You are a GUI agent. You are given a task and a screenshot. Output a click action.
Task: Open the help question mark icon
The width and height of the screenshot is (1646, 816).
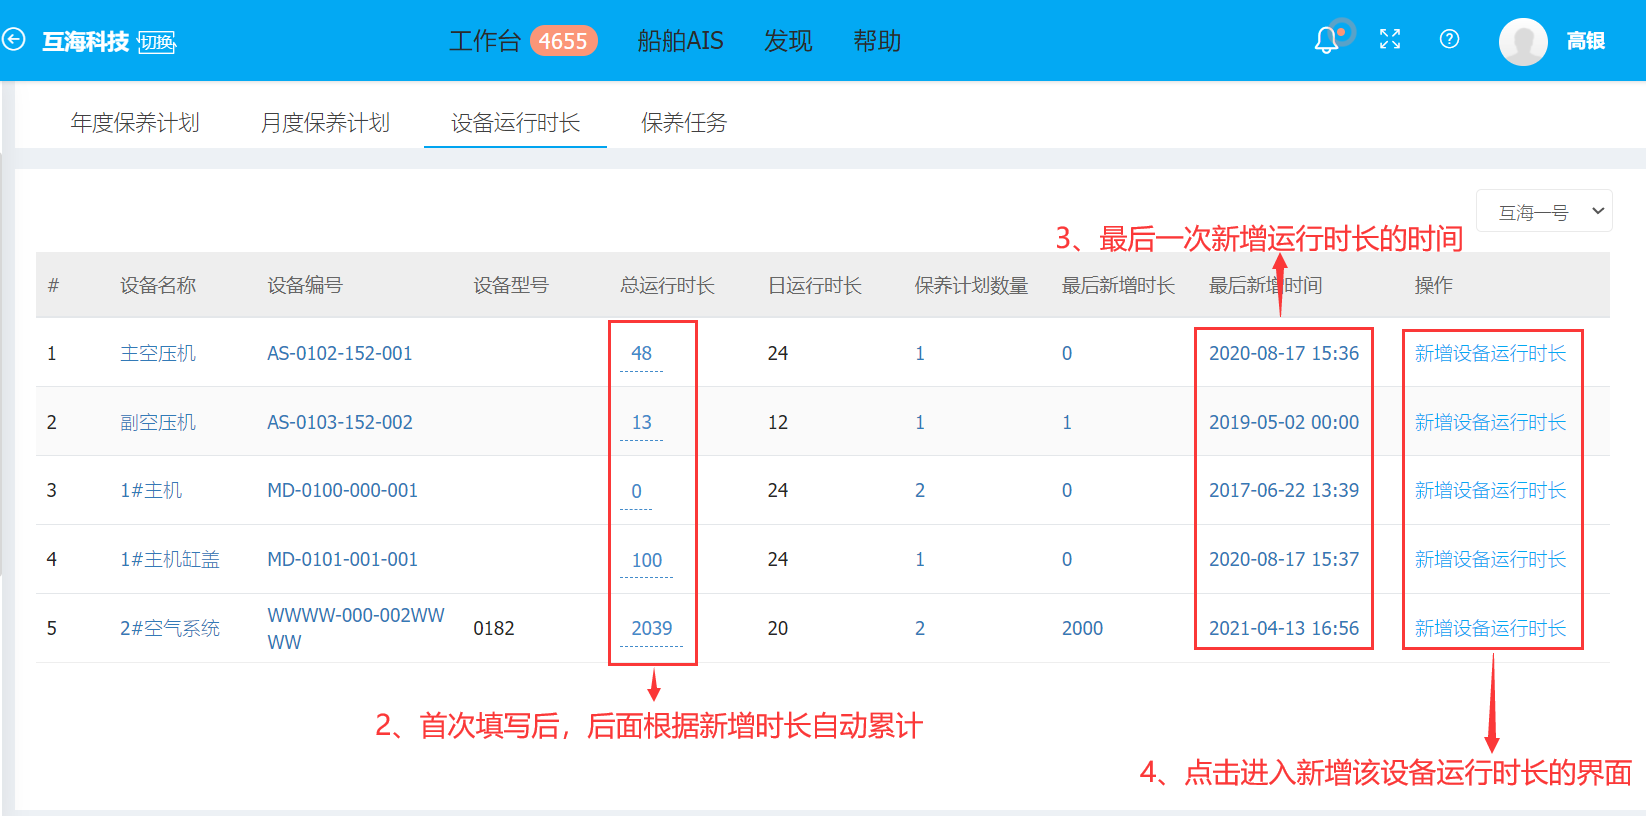(1449, 40)
